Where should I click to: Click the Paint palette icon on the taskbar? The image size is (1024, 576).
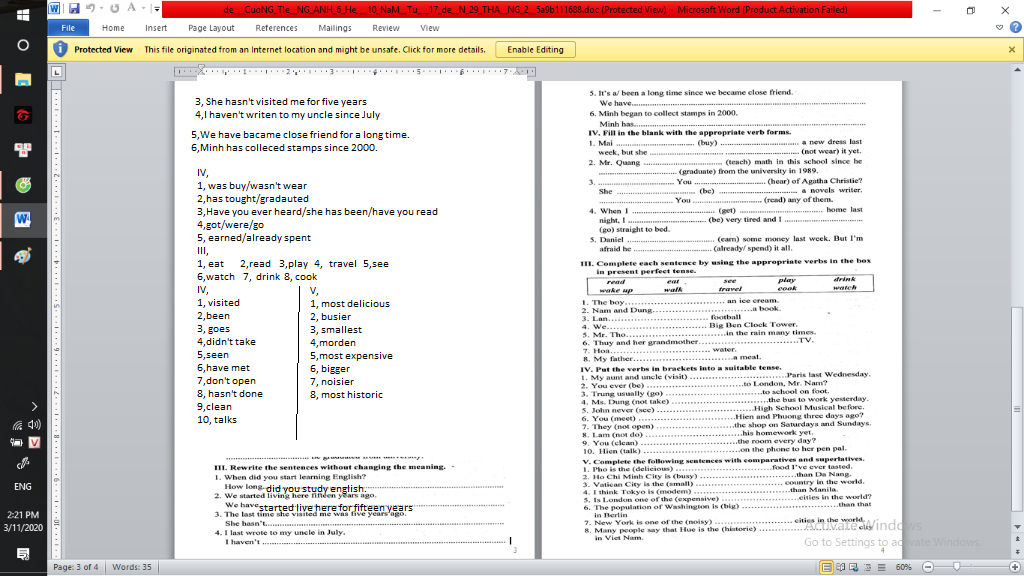click(23, 256)
